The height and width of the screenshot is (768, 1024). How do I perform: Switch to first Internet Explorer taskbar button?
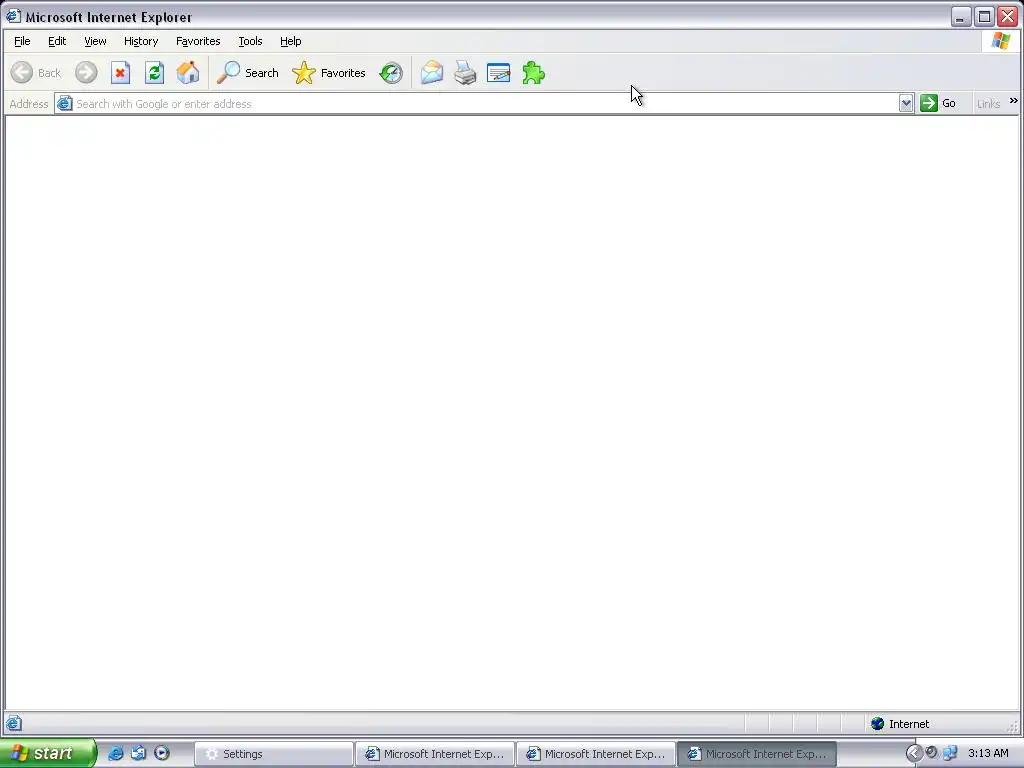tap(435, 754)
